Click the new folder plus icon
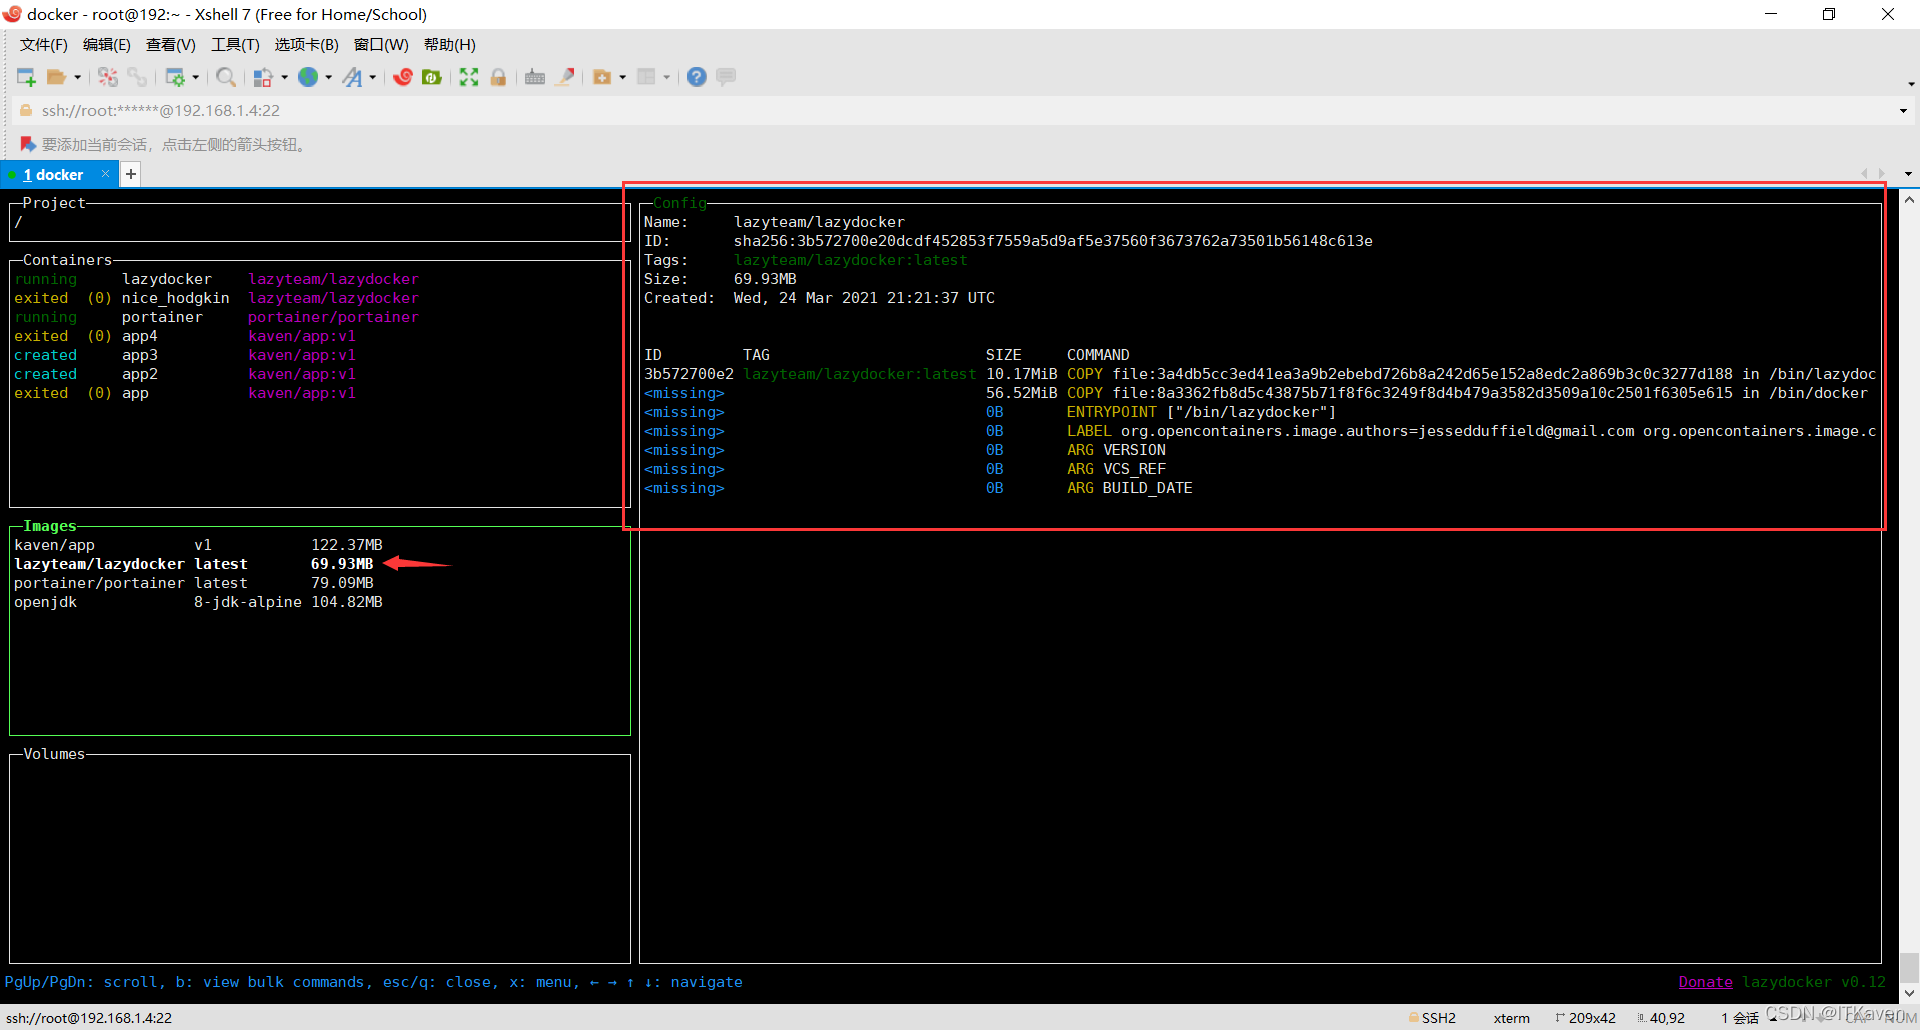 click(602, 77)
